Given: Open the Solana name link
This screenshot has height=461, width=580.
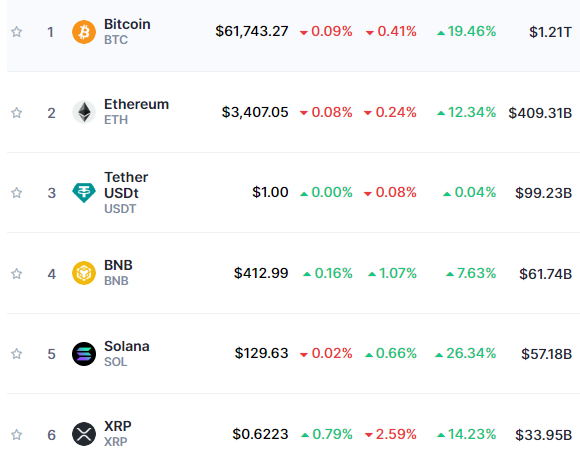Looking at the screenshot, I should [x=127, y=346].
